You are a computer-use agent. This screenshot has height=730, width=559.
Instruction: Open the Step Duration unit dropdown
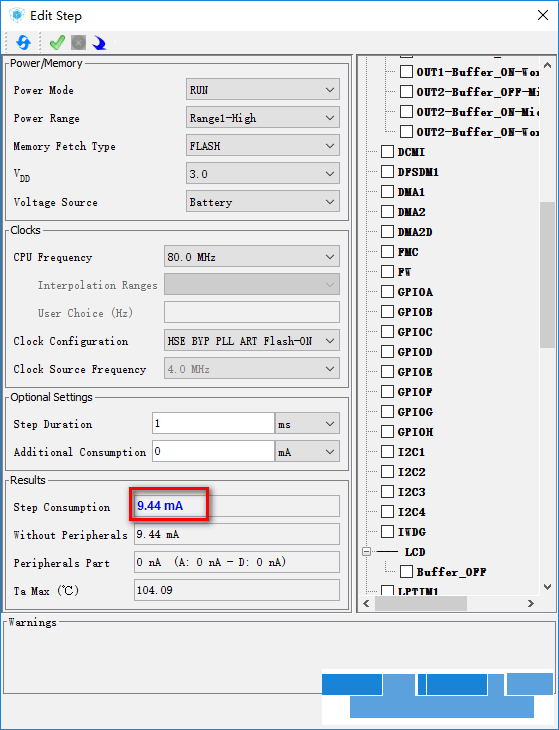307,424
